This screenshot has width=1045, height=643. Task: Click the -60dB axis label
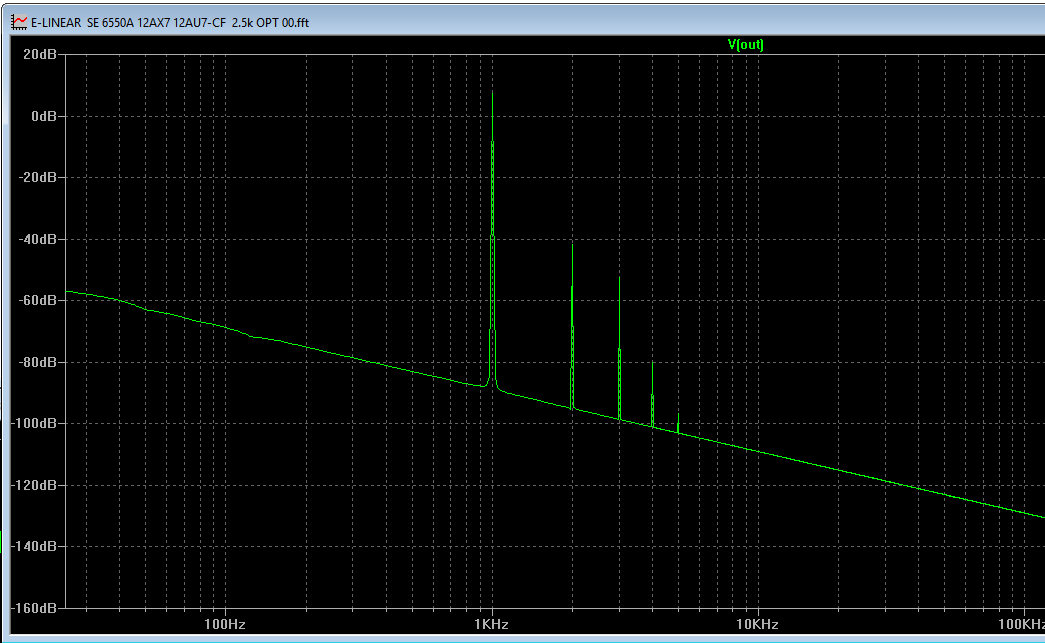pos(38,301)
